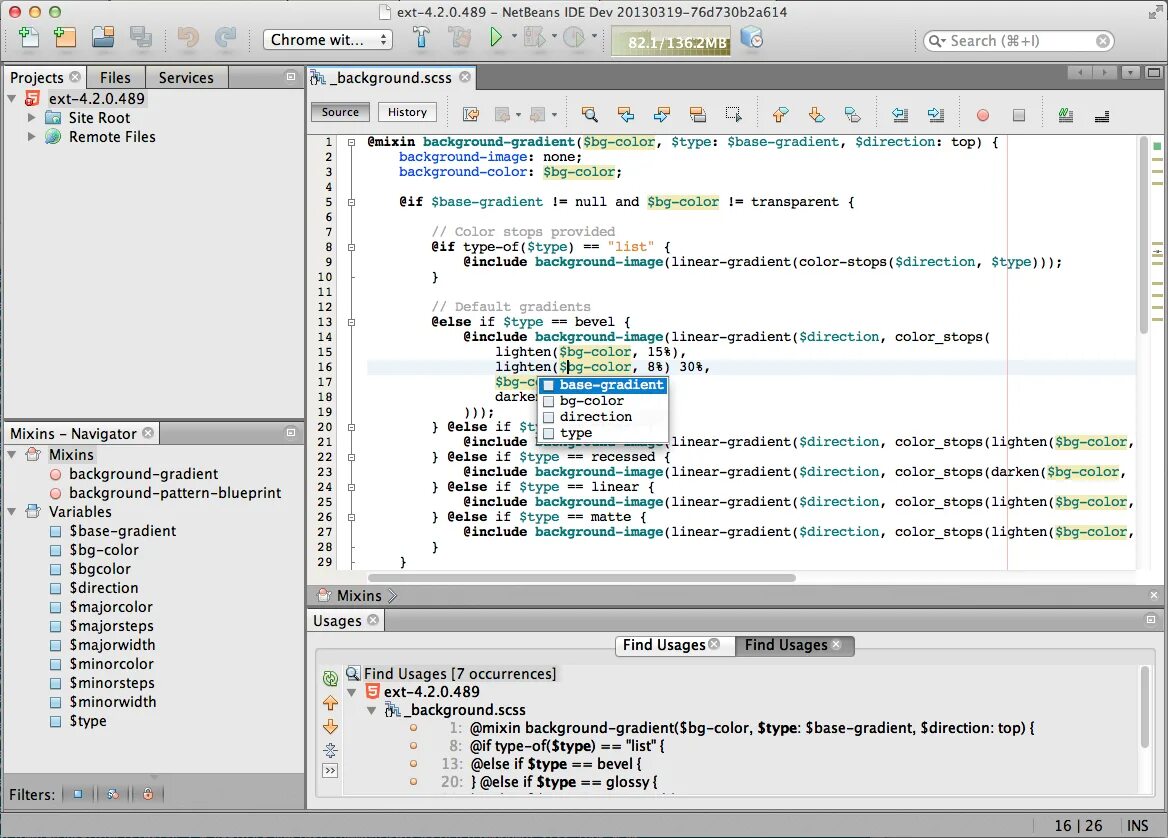Click the History view button
The width and height of the screenshot is (1168, 838).
tap(407, 112)
